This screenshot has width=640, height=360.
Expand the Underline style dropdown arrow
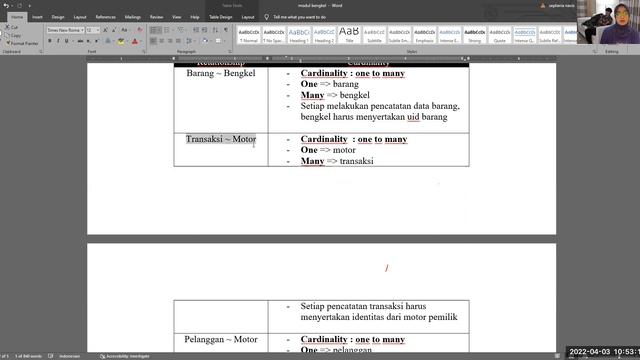pos(72,41)
